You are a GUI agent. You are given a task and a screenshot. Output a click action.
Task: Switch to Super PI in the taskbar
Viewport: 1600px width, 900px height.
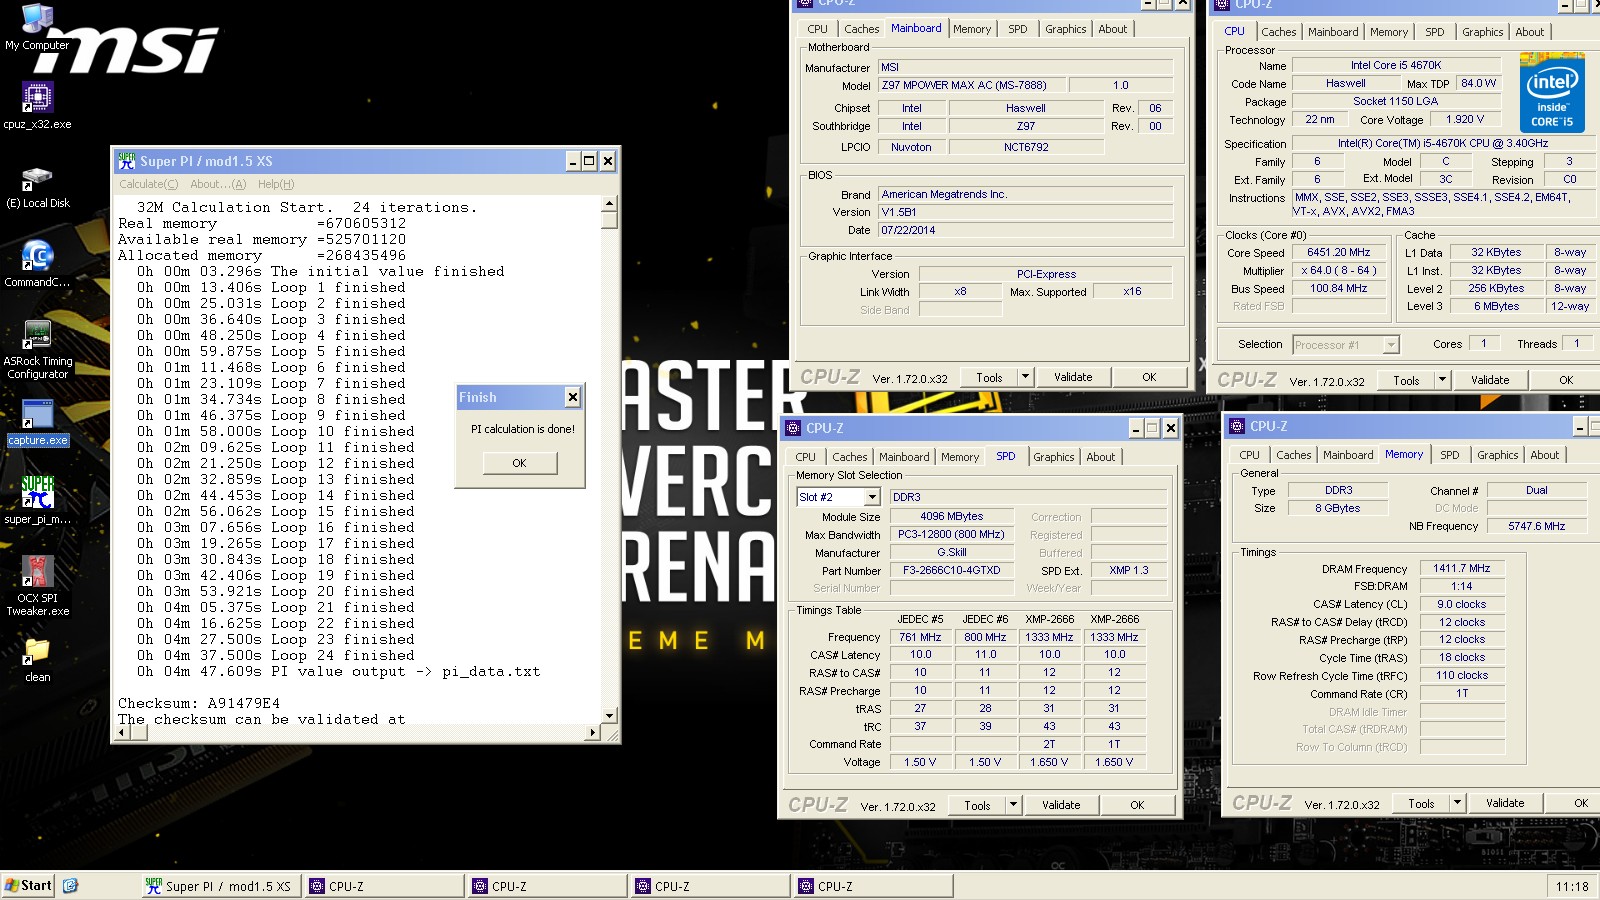click(x=219, y=886)
